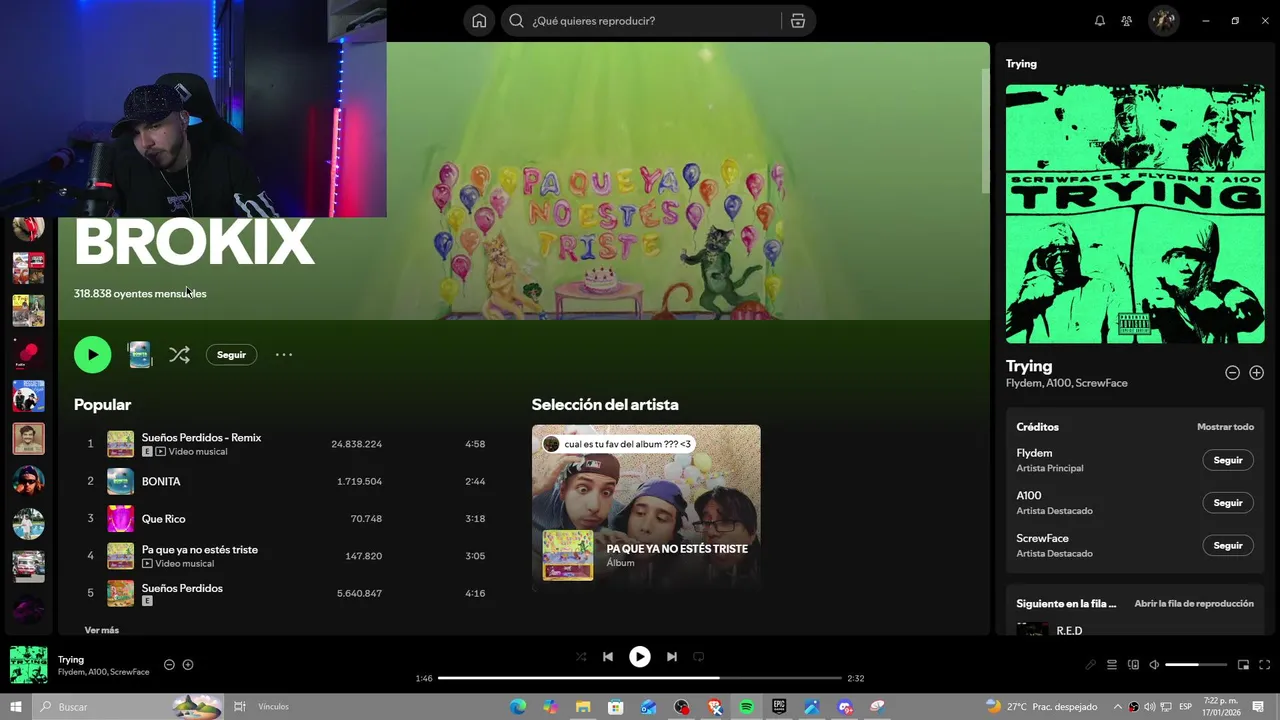Toggle shuffle in the player controls
Image resolution: width=1280 pixels, height=720 pixels.
[x=581, y=657]
